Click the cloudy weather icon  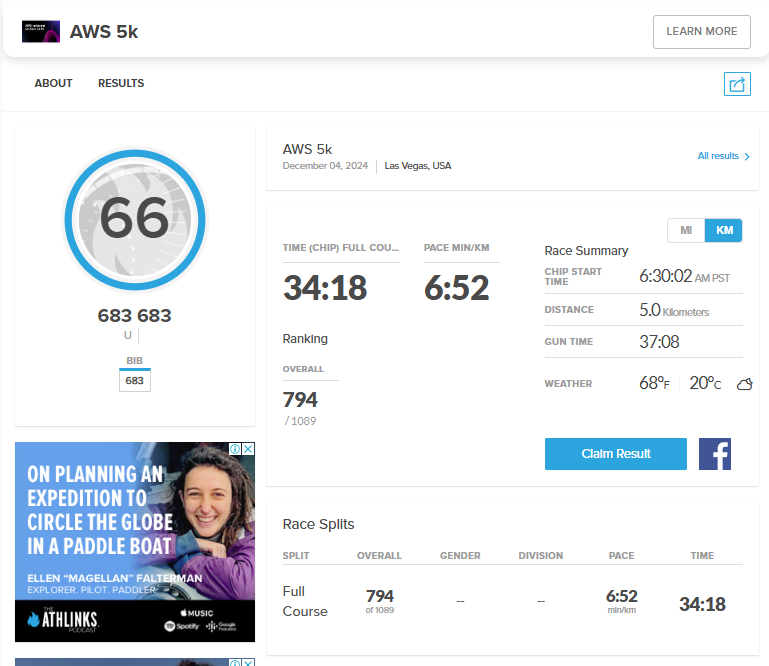(x=744, y=384)
